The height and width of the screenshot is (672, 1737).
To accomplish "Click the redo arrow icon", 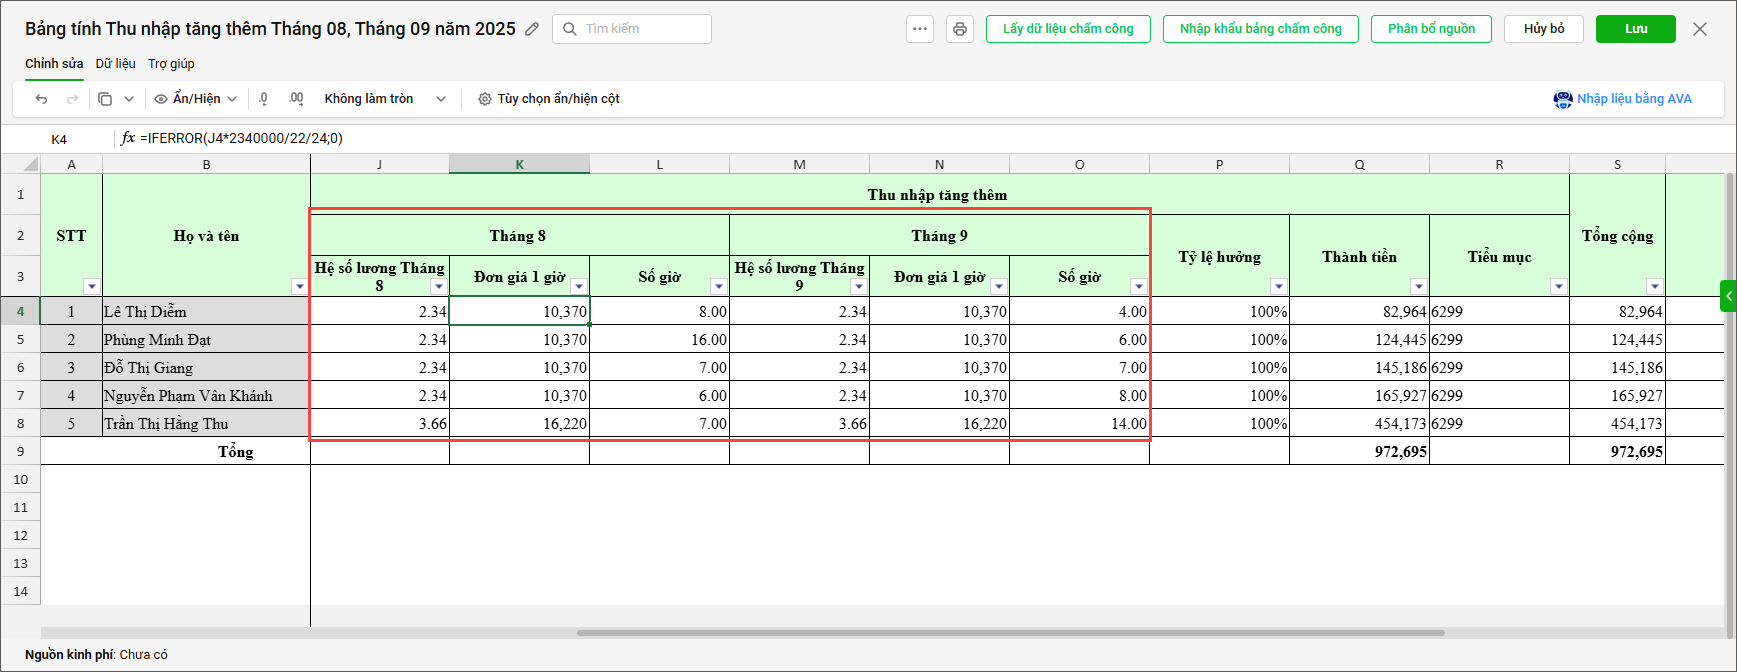I will pos(72,99).
